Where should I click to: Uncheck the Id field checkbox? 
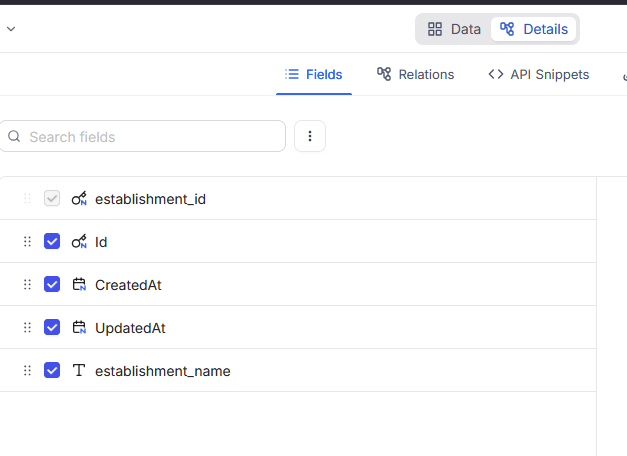(x=52, y=242)
